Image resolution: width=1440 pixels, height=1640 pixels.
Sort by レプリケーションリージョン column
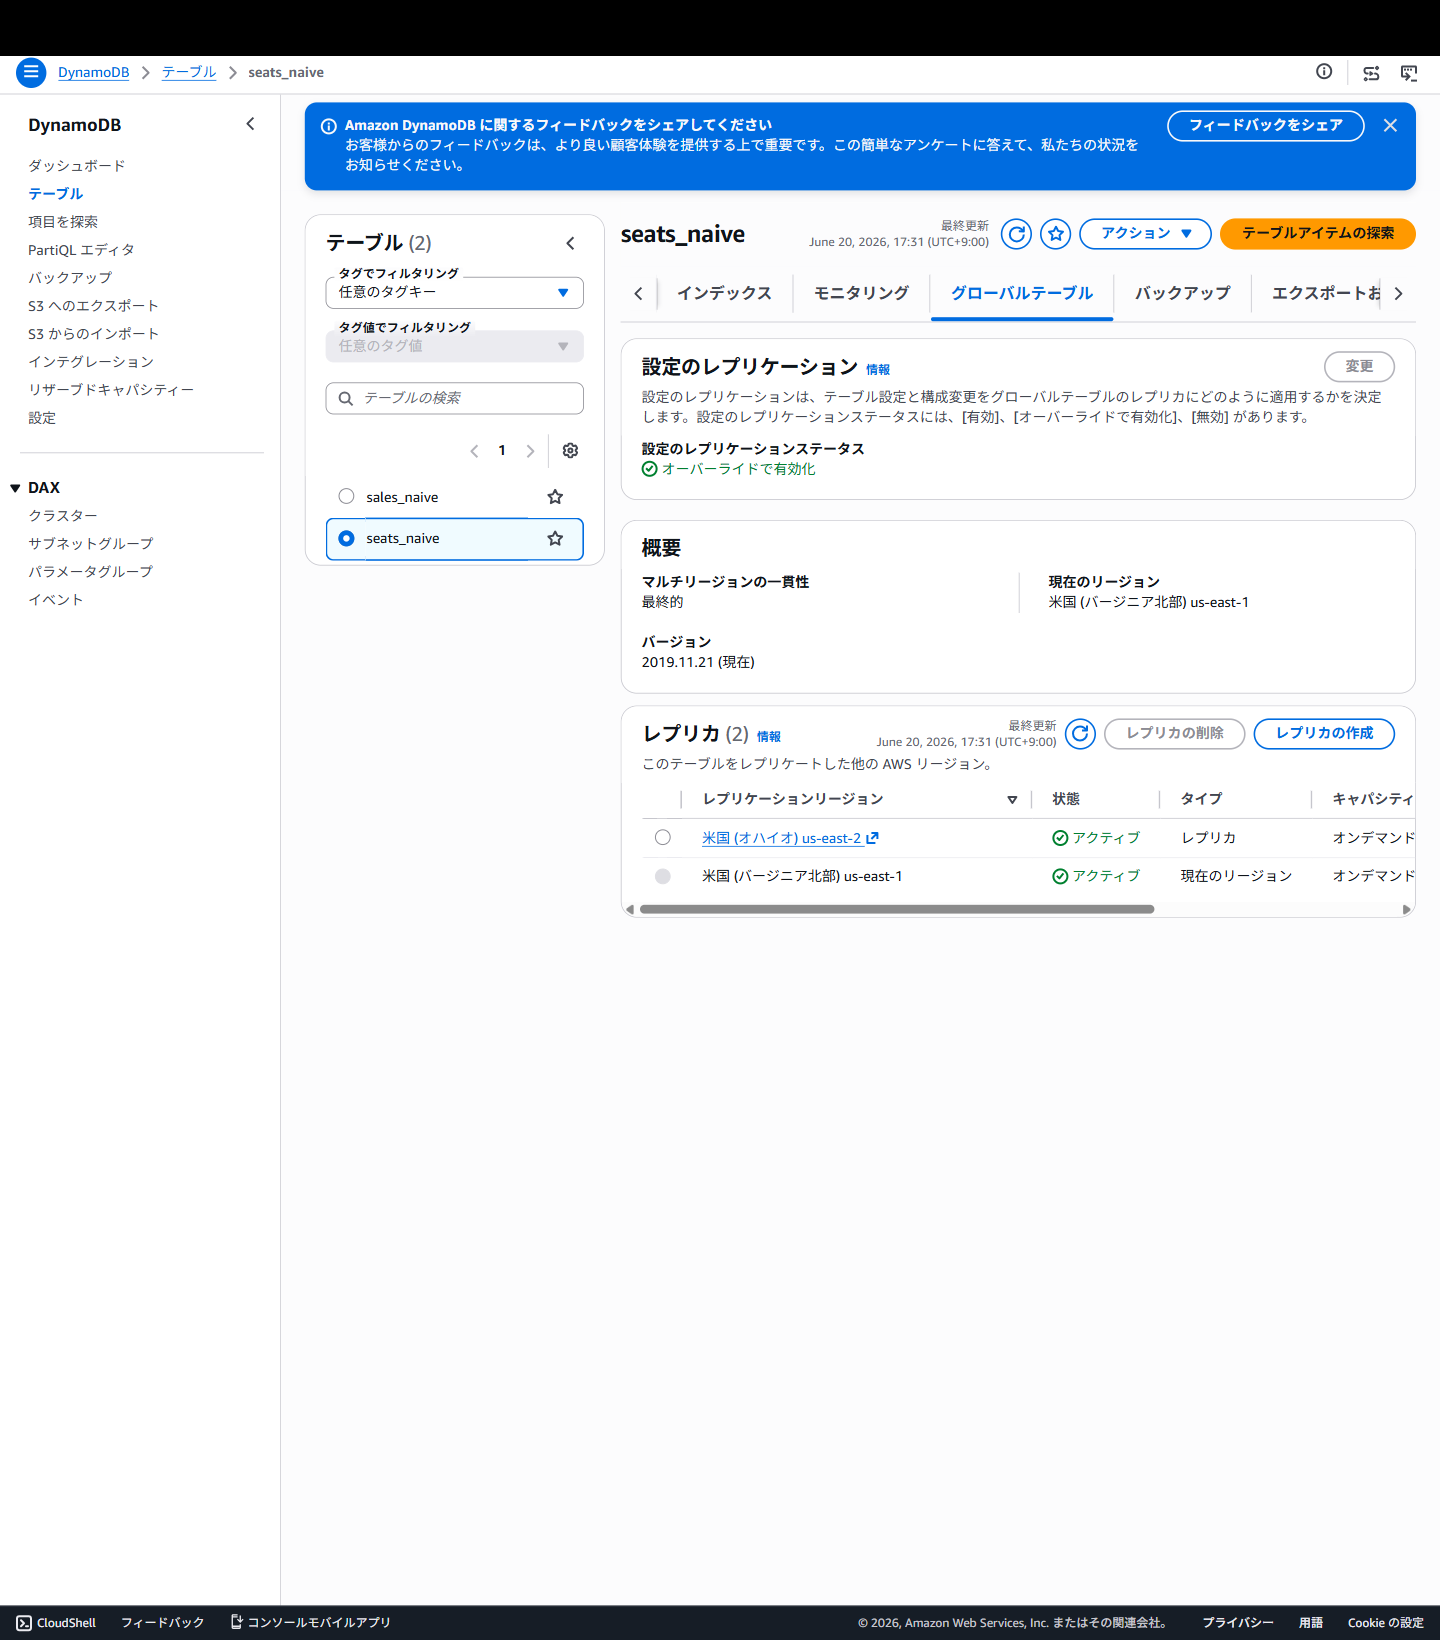click(x=1012, y=799)
